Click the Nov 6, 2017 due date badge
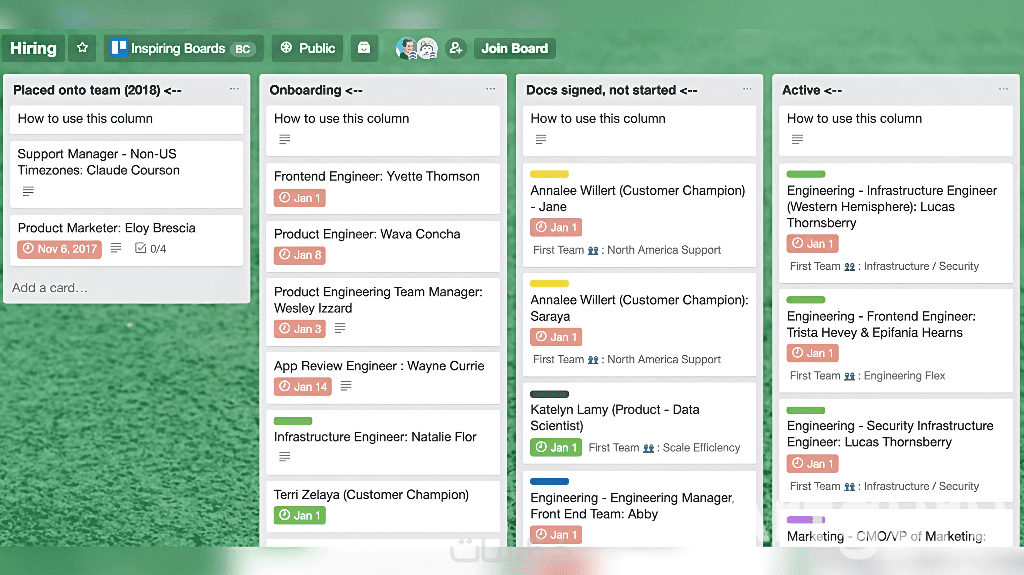Image resolution: width=1024 pixels, height=575 pixels. [x=59, y=248]
